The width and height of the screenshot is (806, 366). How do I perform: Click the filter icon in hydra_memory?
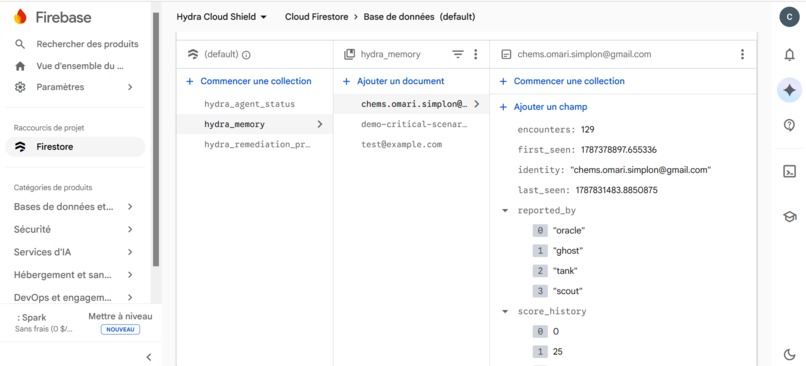coord(457,54)
